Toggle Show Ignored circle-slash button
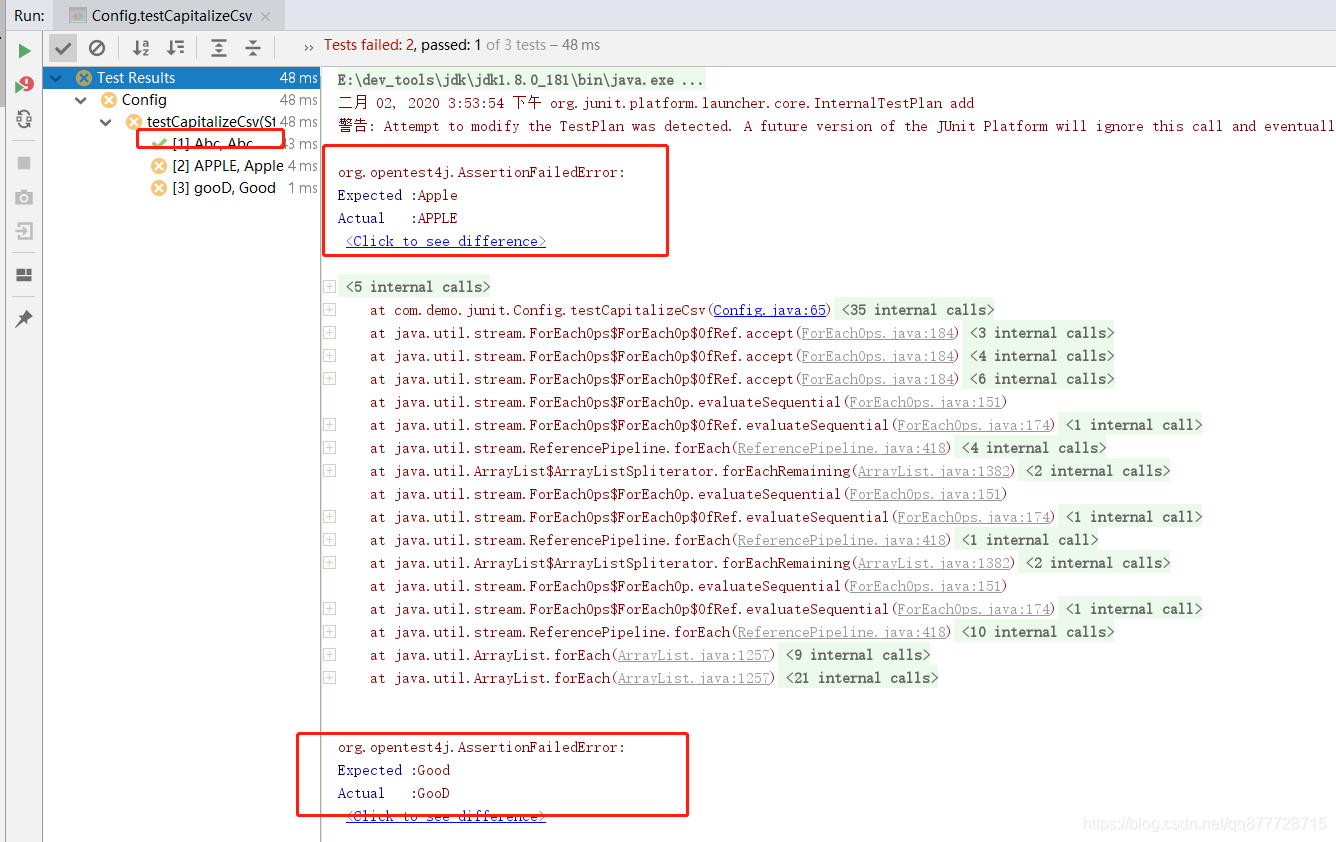 point(97,47)
